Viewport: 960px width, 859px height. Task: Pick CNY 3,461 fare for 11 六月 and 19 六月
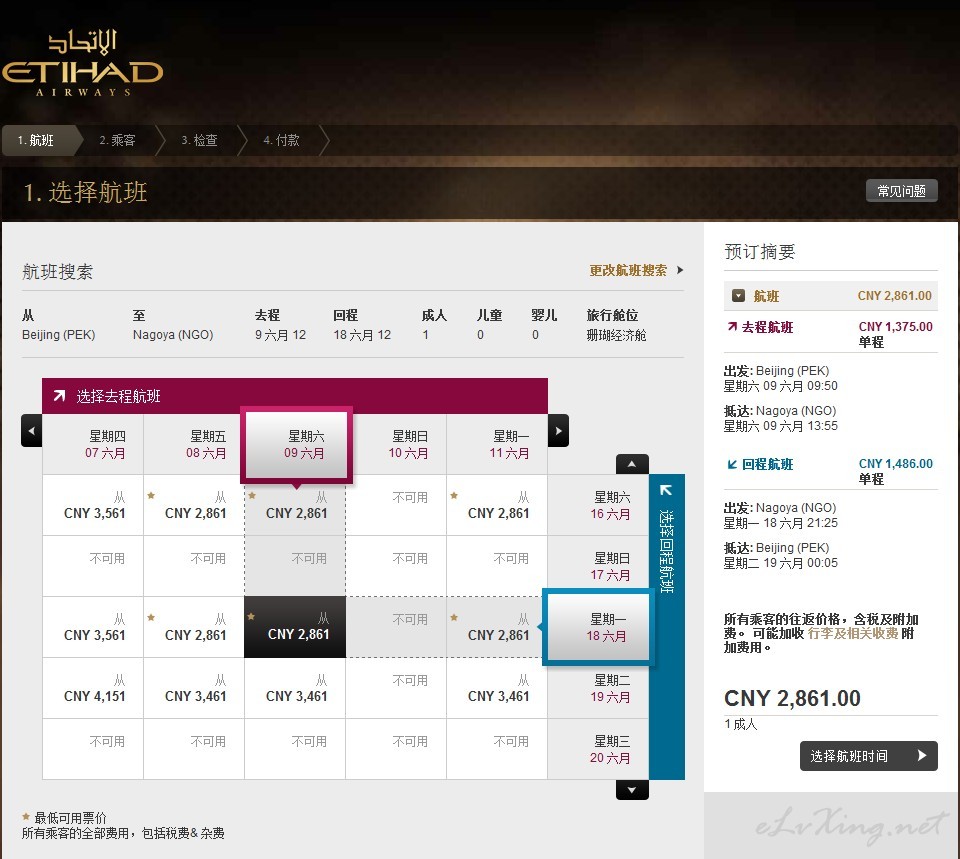tap(497, 688)
